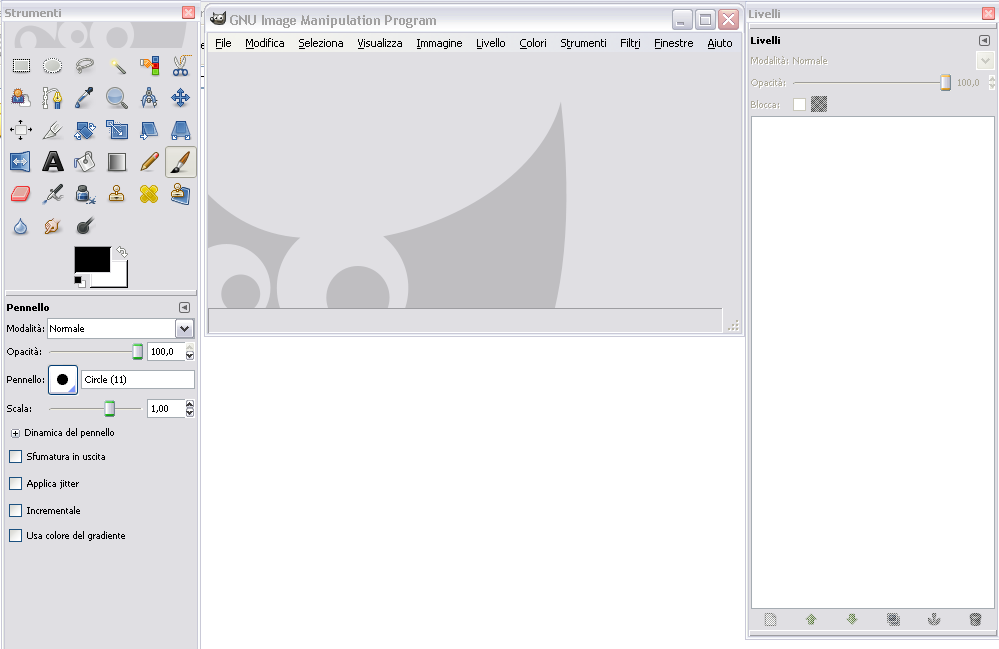Choose the Scale tool
The width and height of the screenshot is (999, 649).
(x=117, y=130)
